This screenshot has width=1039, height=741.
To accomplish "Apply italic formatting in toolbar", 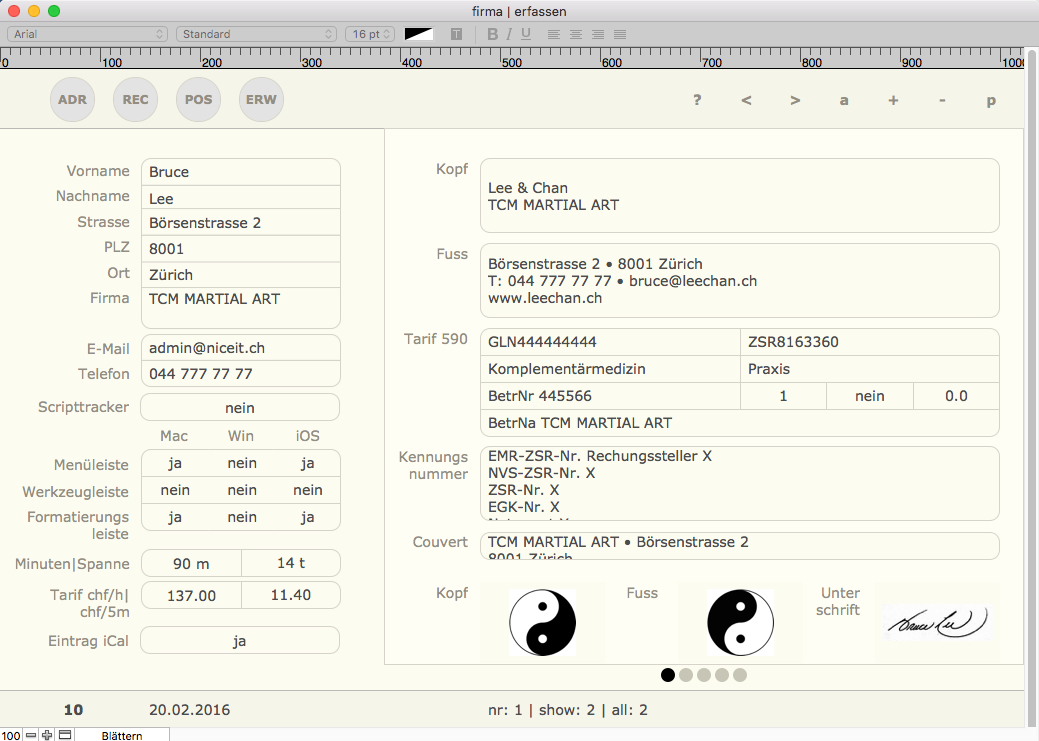I will tap(509, 34).
